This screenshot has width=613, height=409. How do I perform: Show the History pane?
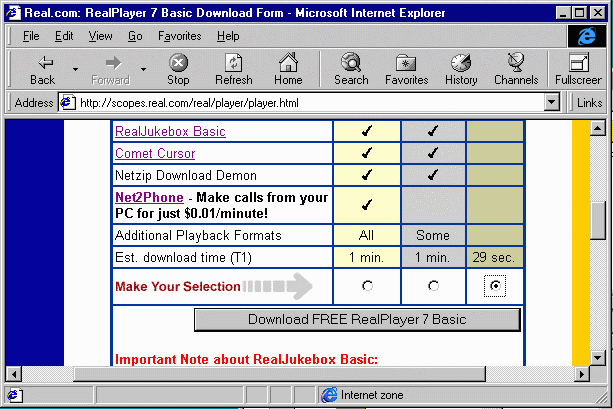[461, 70]
